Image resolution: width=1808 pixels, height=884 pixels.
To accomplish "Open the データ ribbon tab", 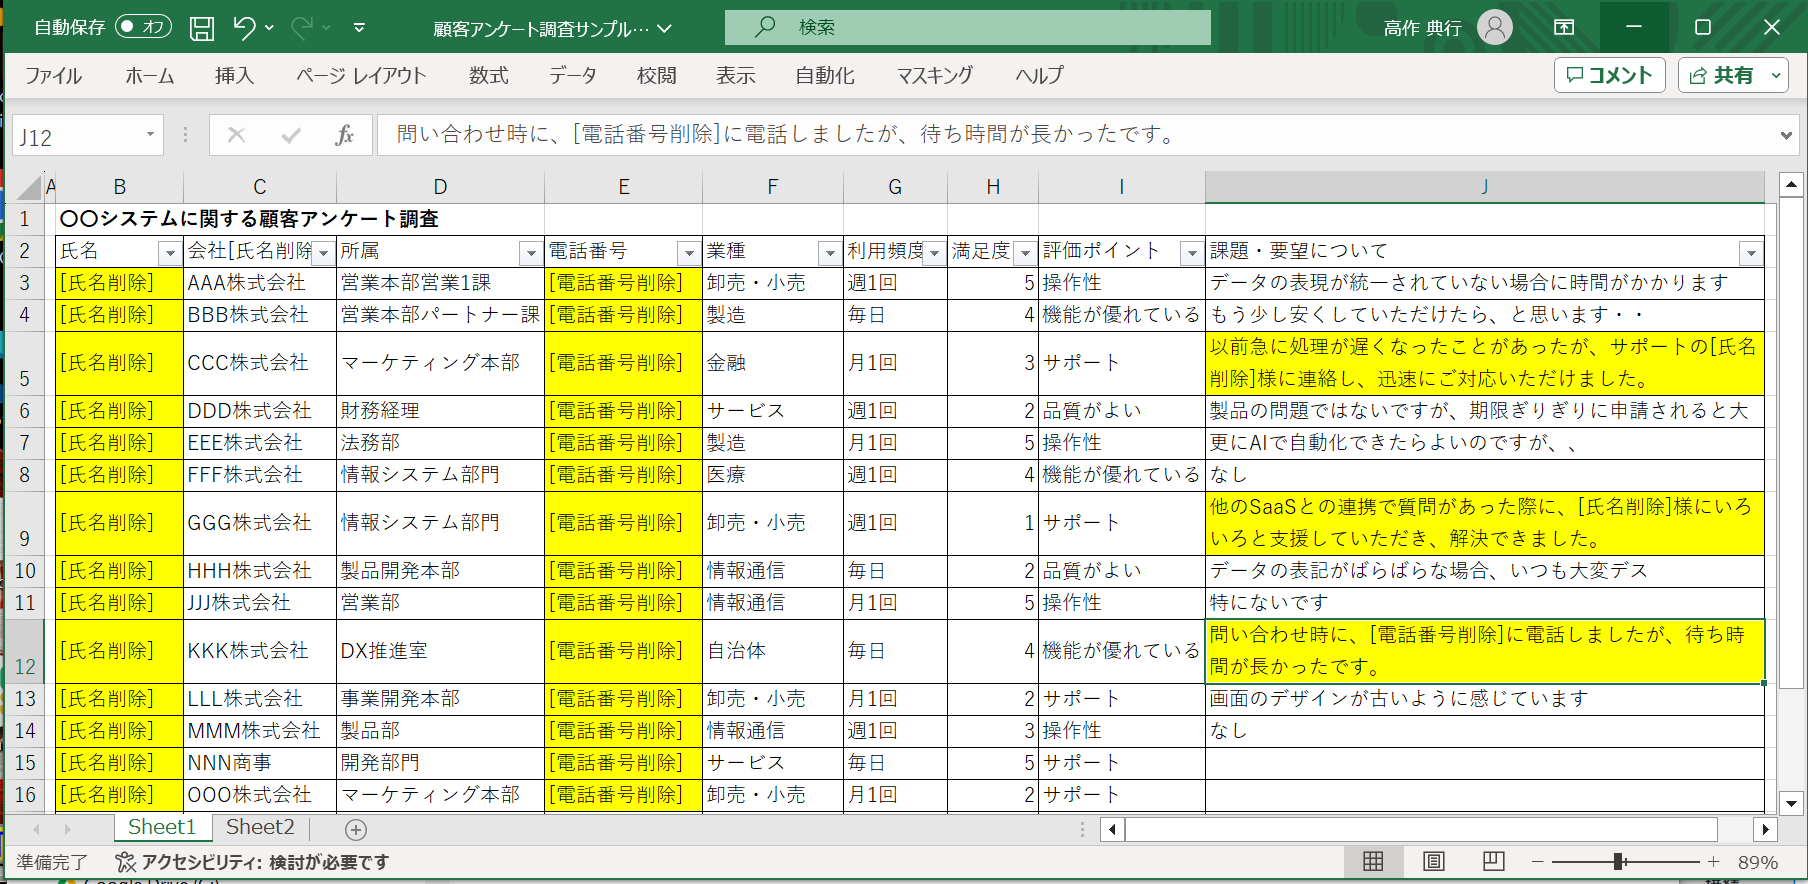I will click(573, 75).
